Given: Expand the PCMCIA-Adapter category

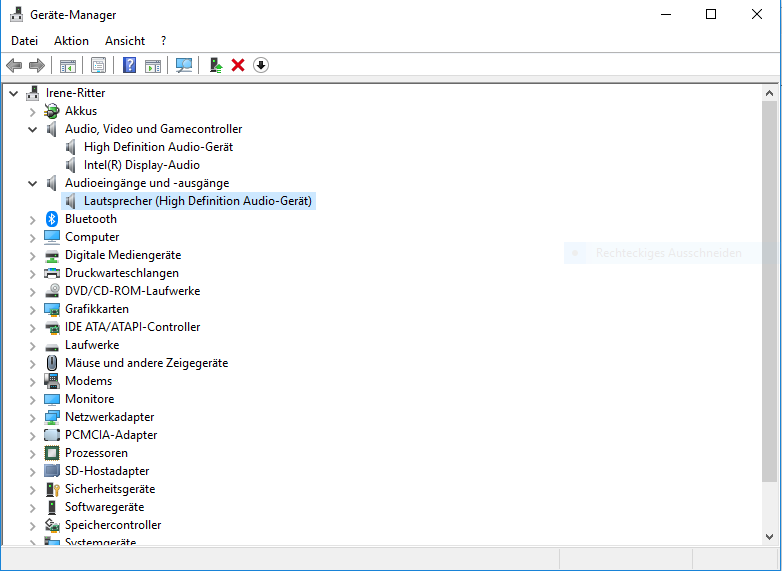Looking at the screenshot, I should click(32, 435).
